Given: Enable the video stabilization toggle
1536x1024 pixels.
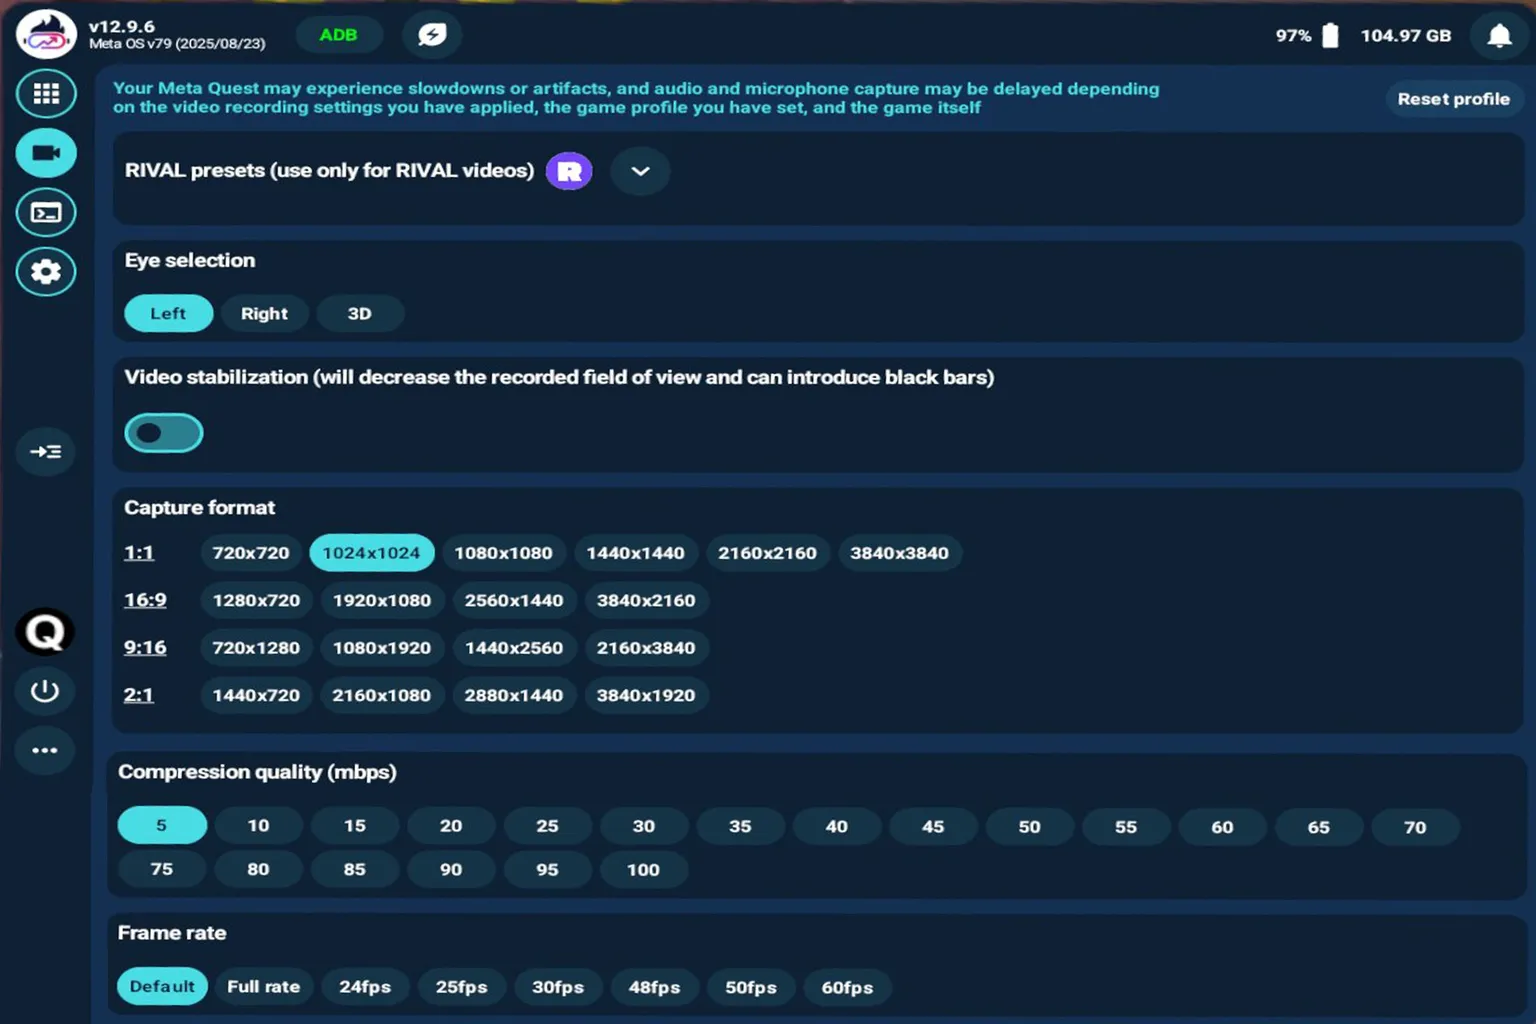Looking at the screenshot, I should (163, 432).
